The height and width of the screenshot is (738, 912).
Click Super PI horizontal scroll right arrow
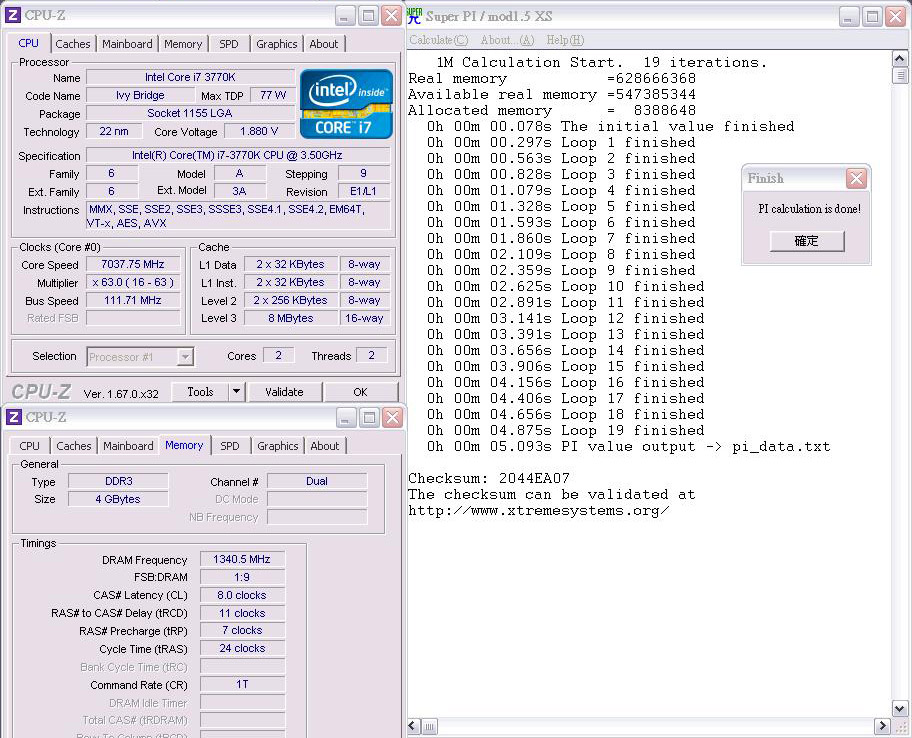[882, 726]
